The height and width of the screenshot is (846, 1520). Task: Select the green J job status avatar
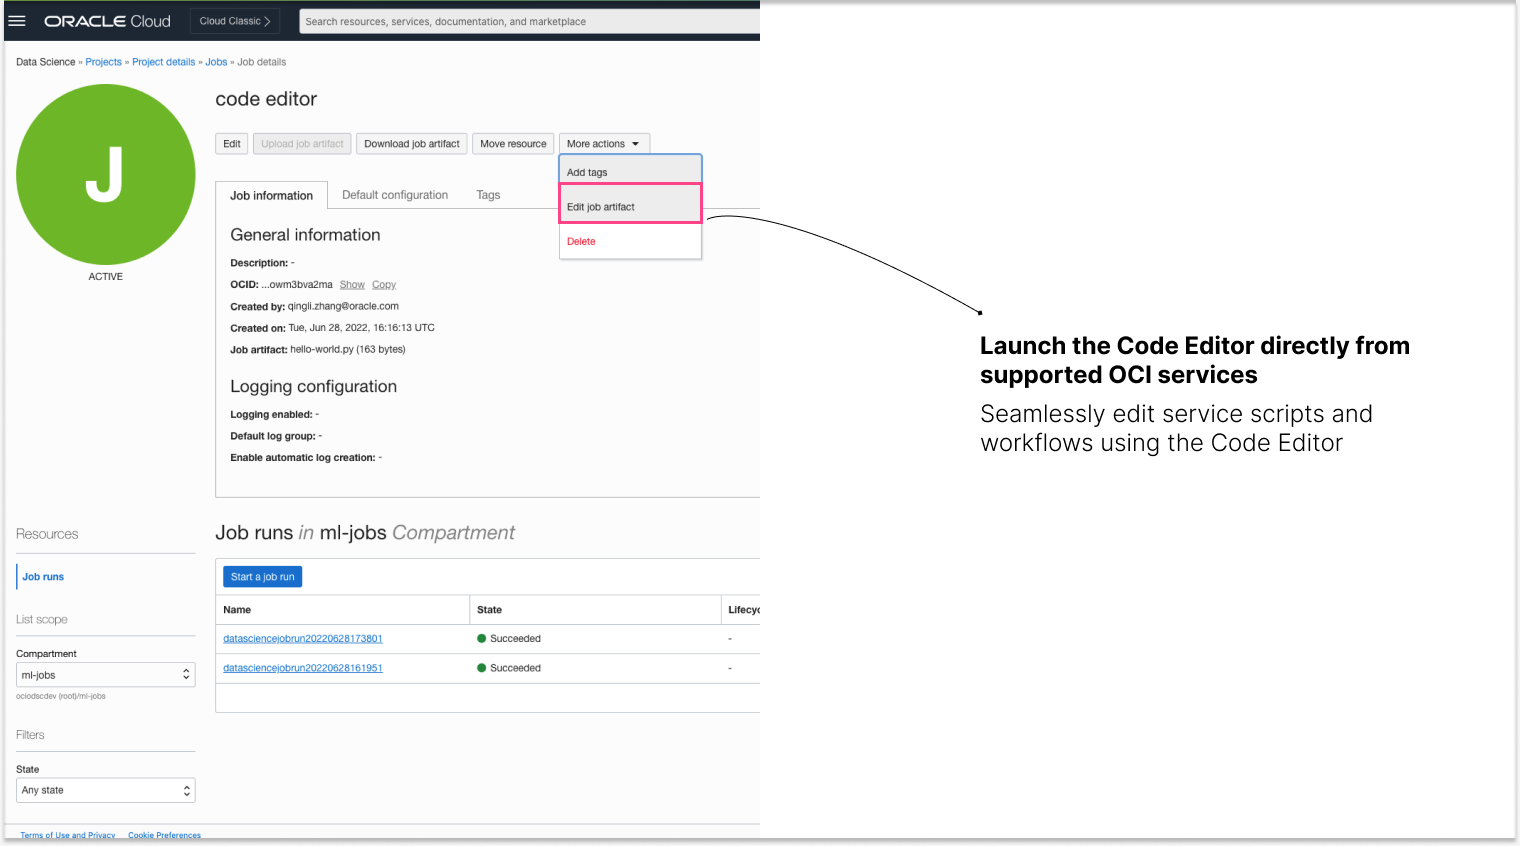tap(105, 173)
